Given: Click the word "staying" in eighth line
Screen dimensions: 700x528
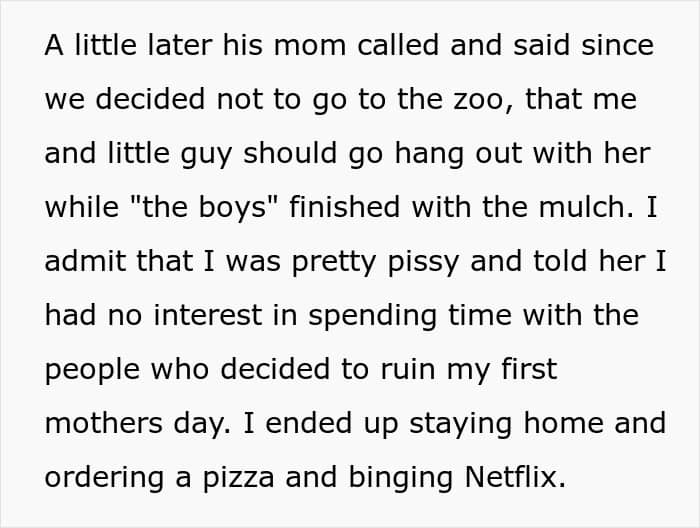Looking at the screenshot, I should click(x=460, y=424).
